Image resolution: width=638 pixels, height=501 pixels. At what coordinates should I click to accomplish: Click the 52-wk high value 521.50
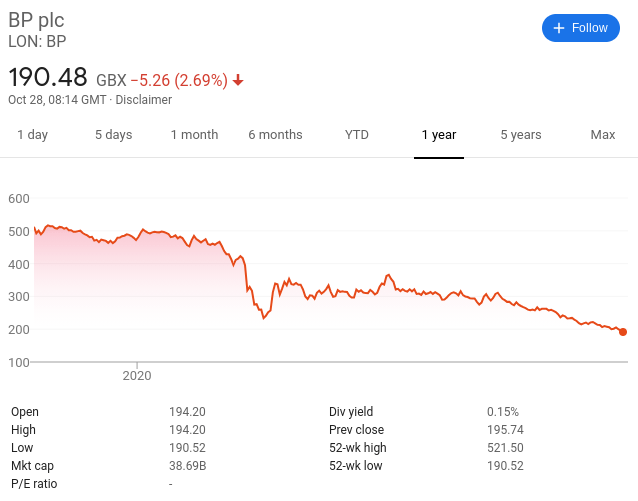pos(505,448)
